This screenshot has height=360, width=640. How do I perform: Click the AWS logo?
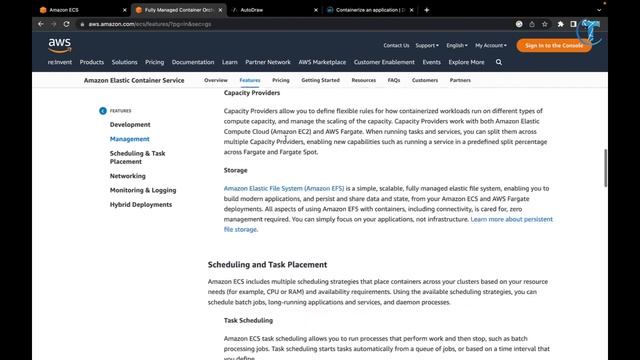[x=60, y=45]
